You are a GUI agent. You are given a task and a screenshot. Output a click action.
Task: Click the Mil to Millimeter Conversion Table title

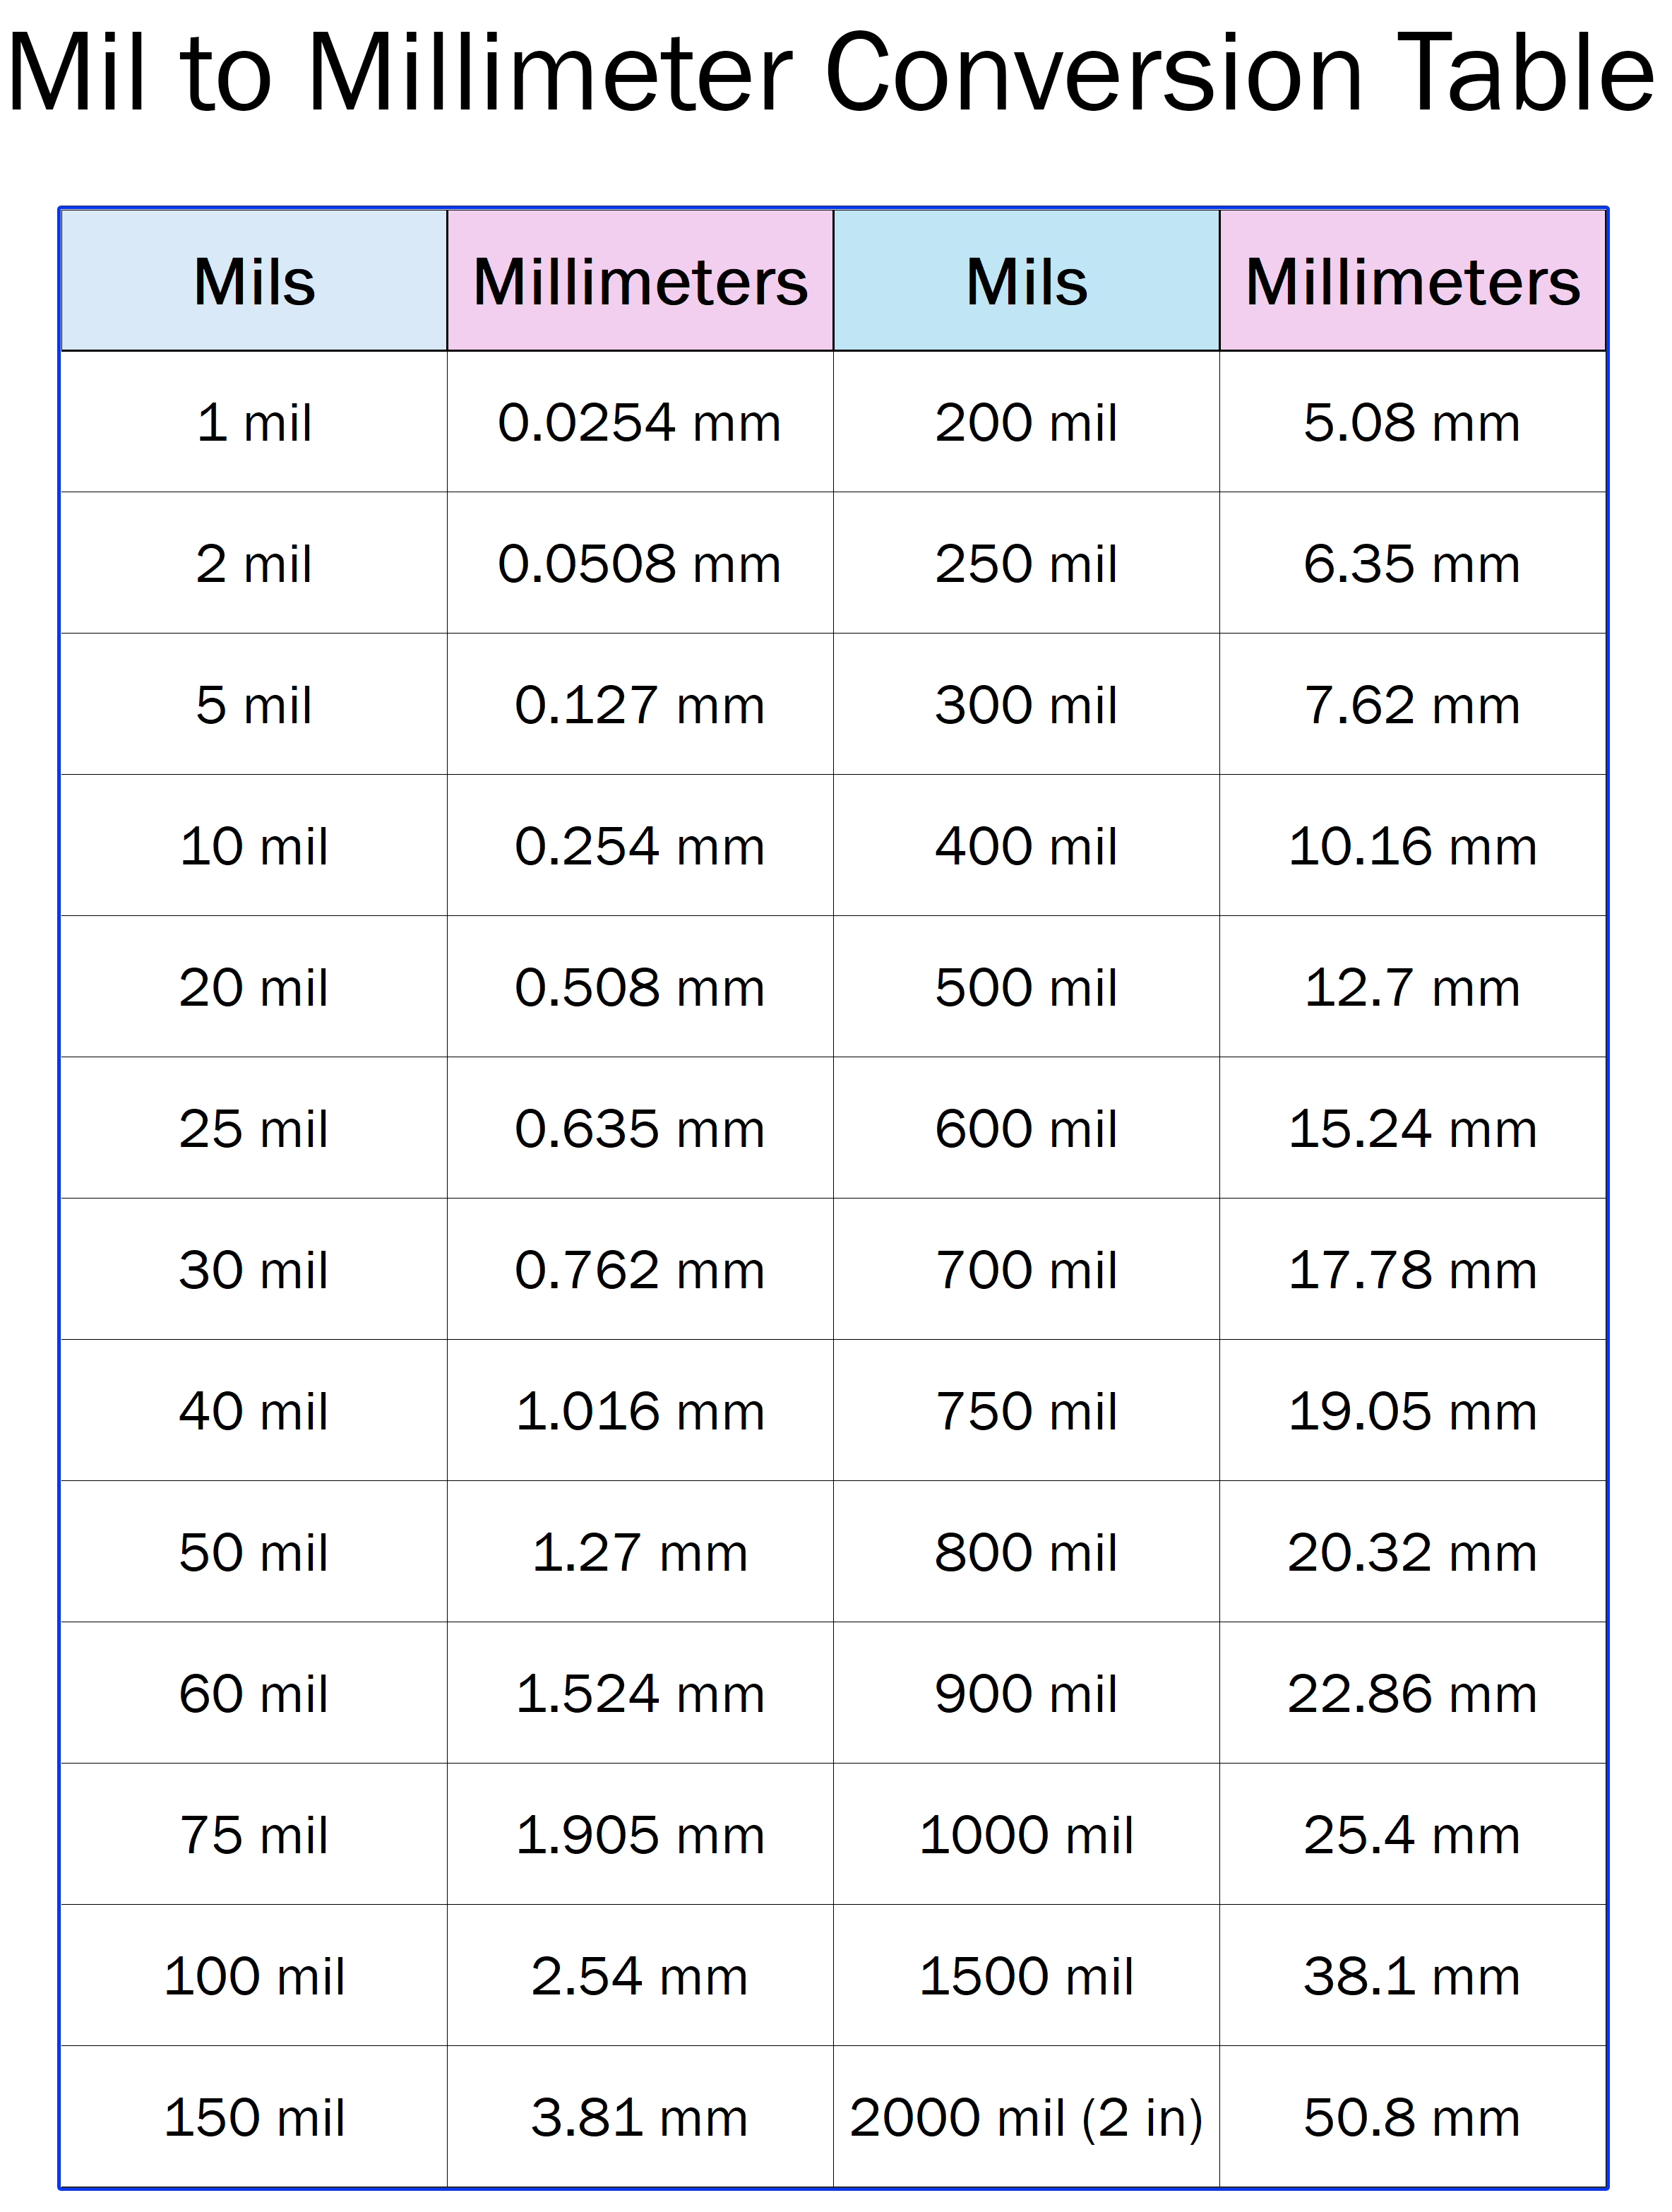[831, 72]
